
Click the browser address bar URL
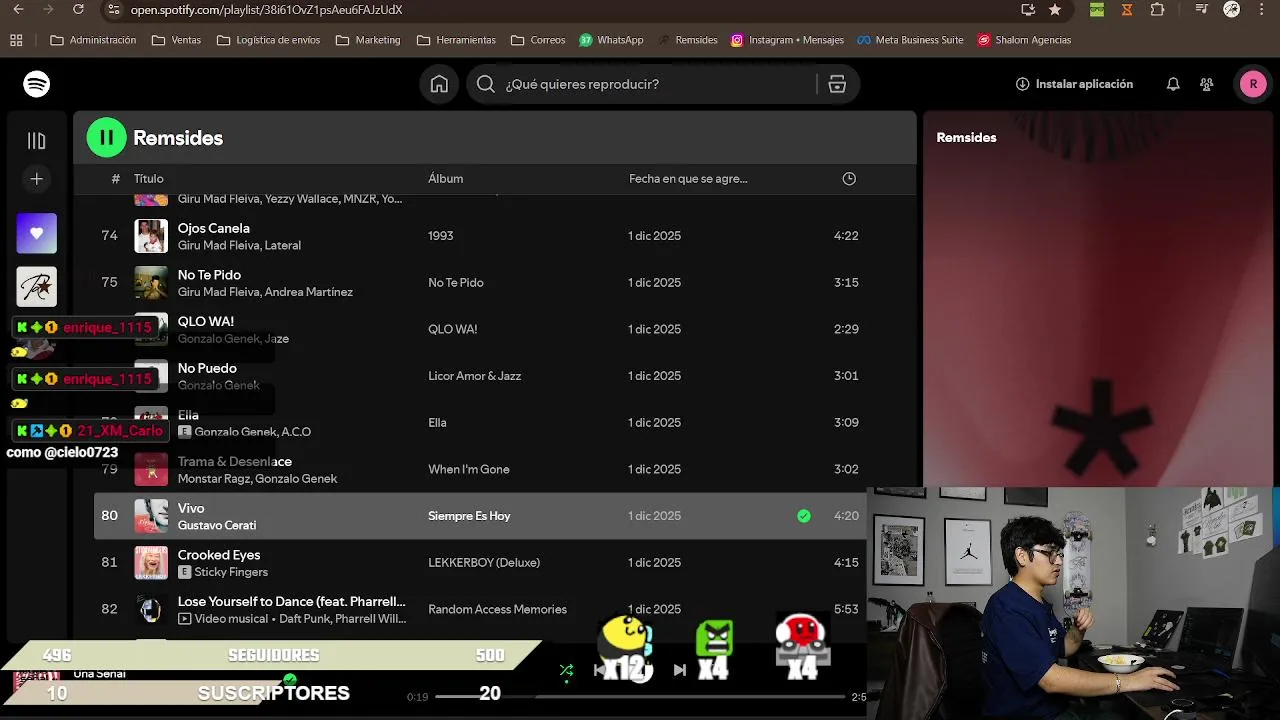point(266,10)
